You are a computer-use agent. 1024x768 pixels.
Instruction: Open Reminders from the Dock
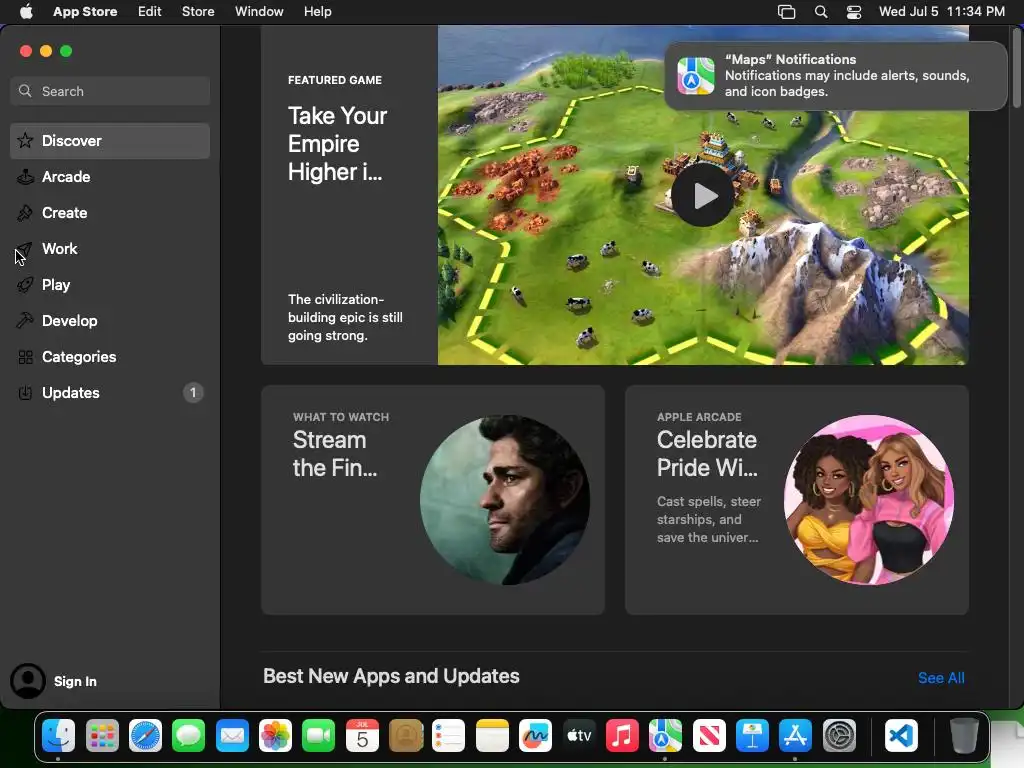tap(449, 736)
